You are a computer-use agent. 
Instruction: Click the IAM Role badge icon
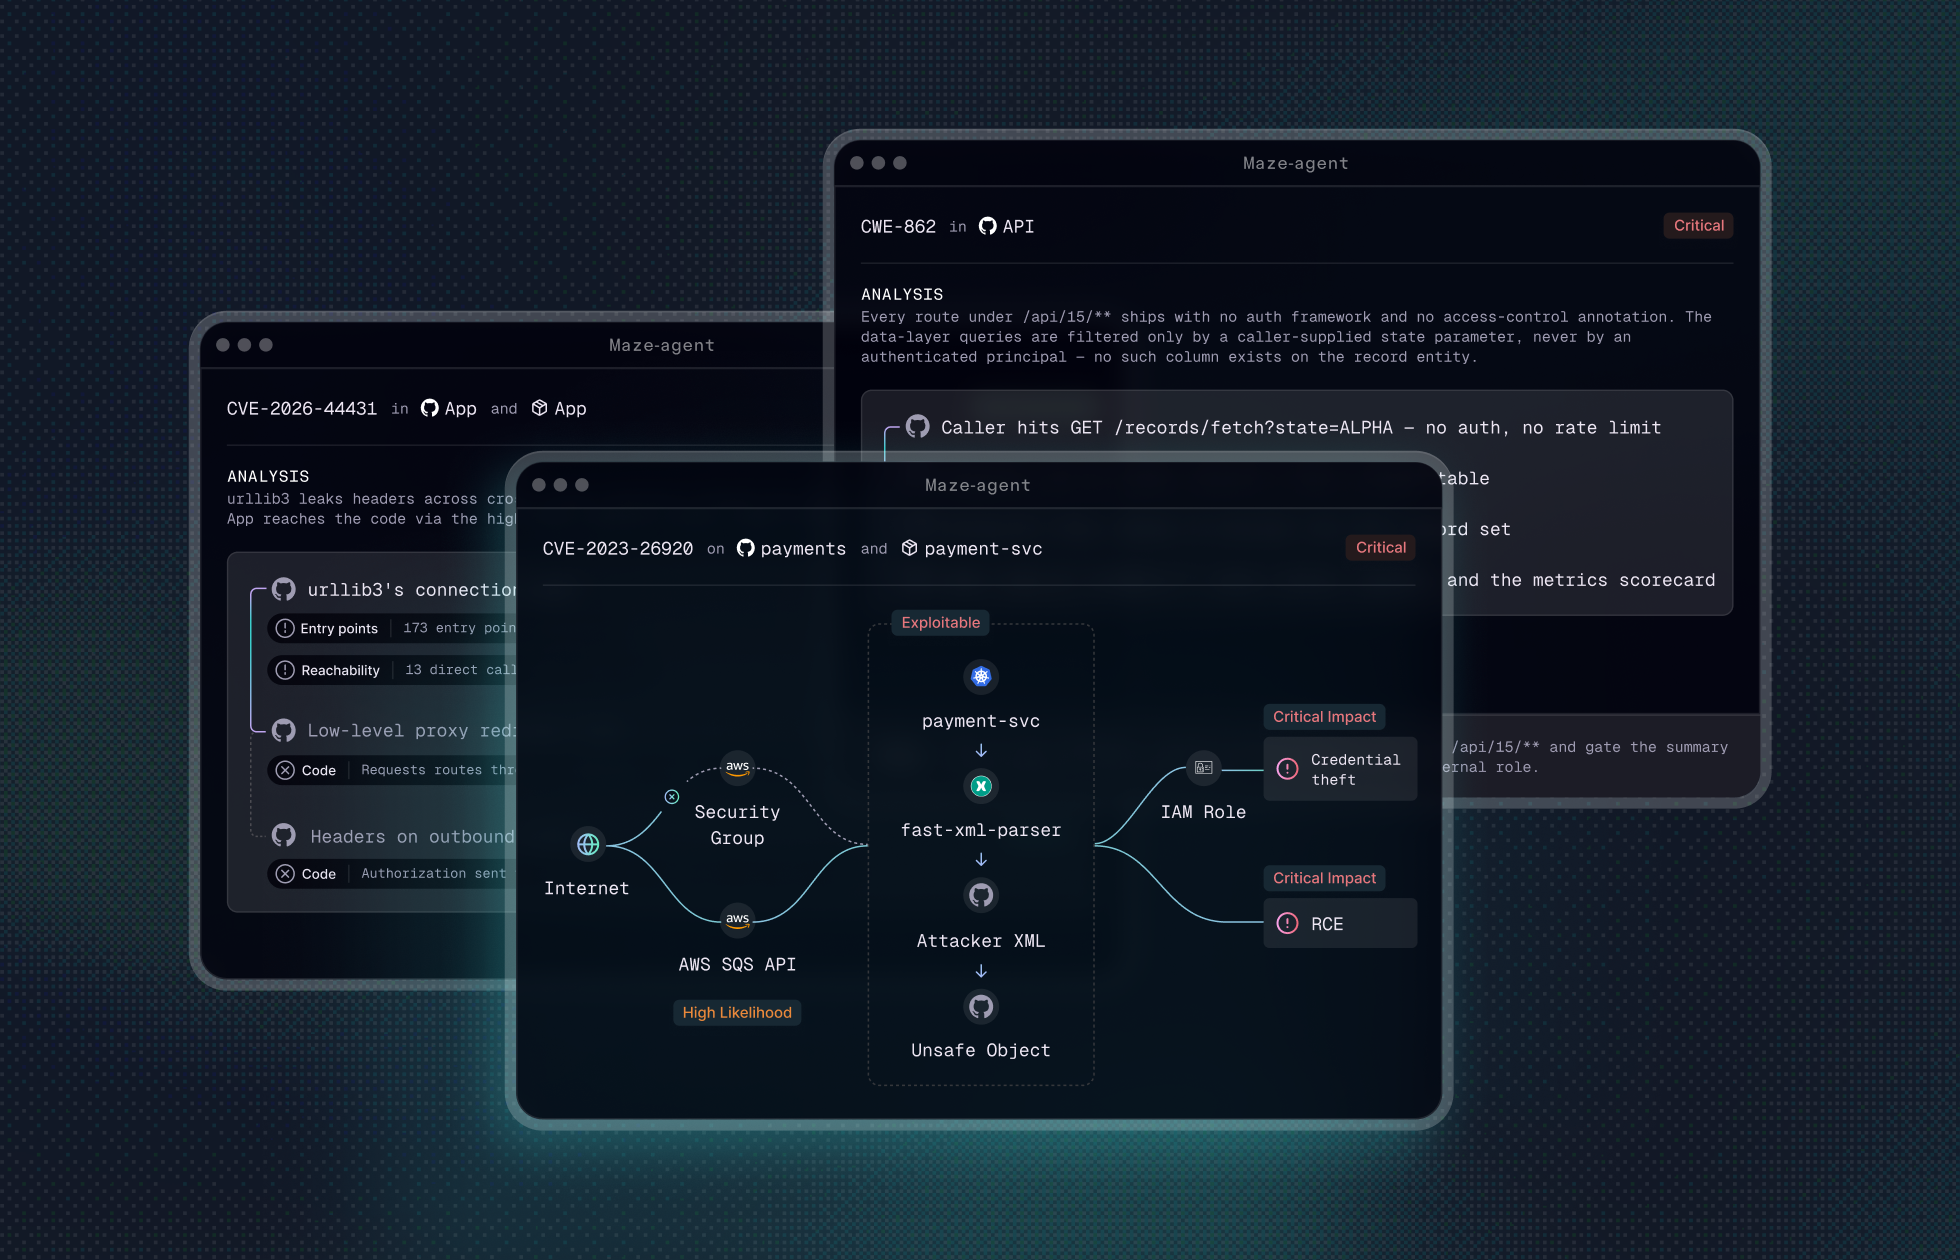(1204, 768)
